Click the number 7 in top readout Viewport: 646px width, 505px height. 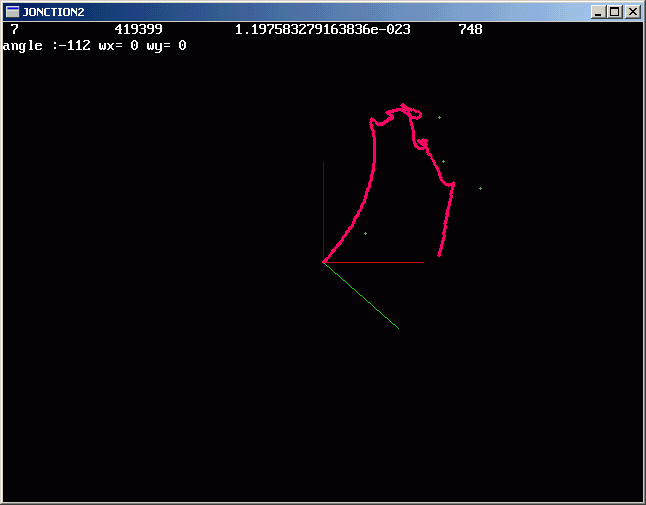pos(14,30)
